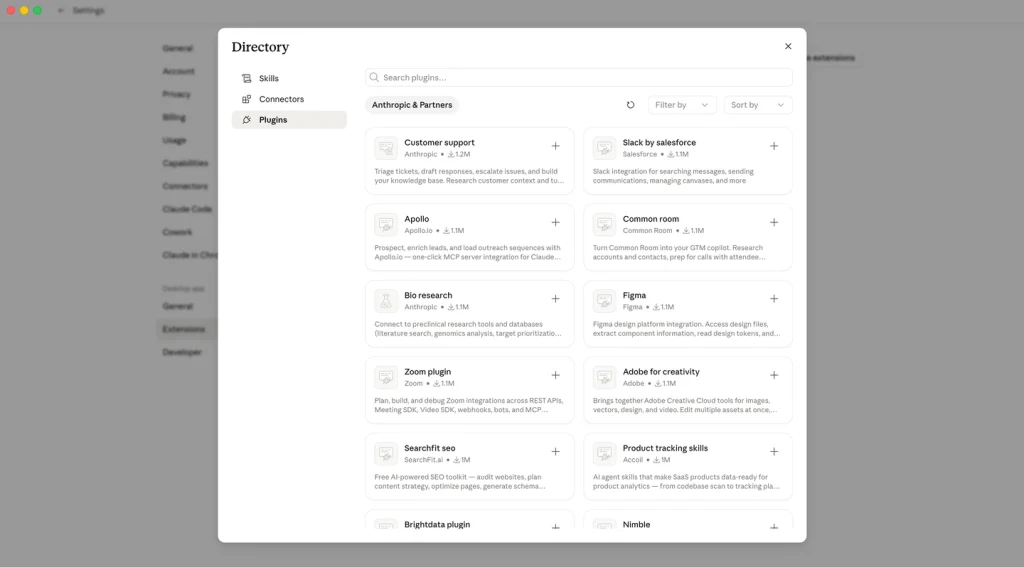Open the Figma plugin title
Image resolution: width=1024 pixels, height=567 pixels.
[x=634, y=295]
